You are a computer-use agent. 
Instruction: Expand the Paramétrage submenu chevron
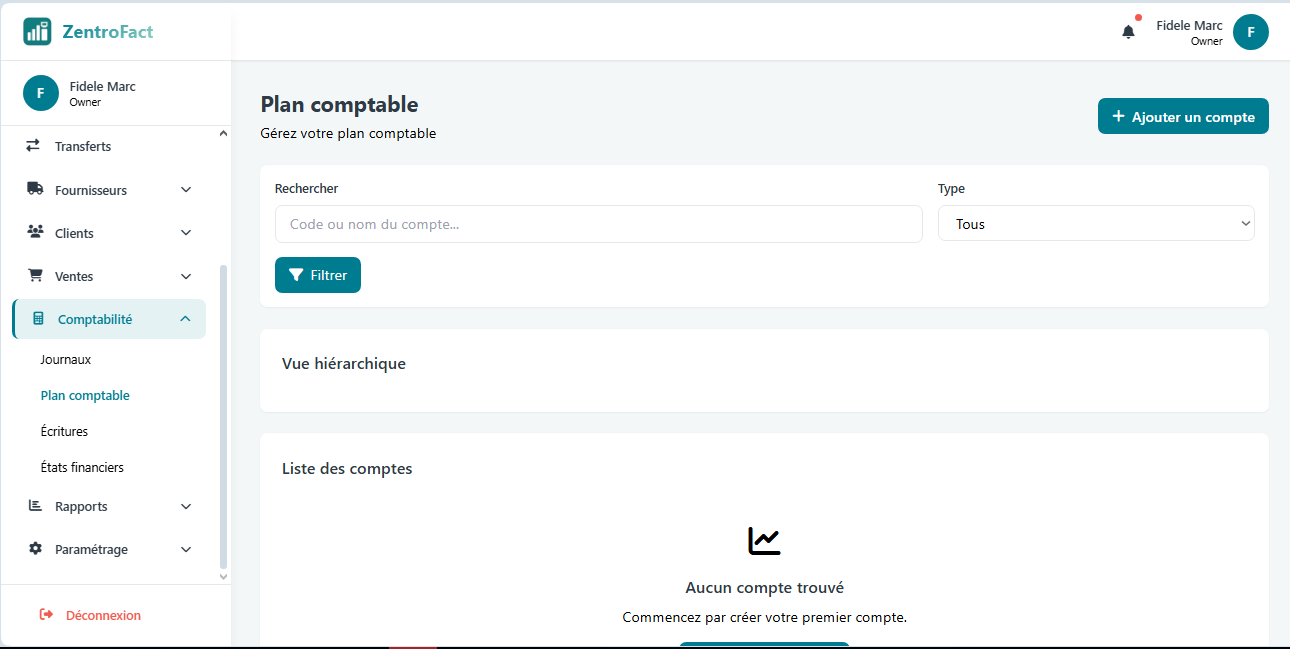click(186, 550)
